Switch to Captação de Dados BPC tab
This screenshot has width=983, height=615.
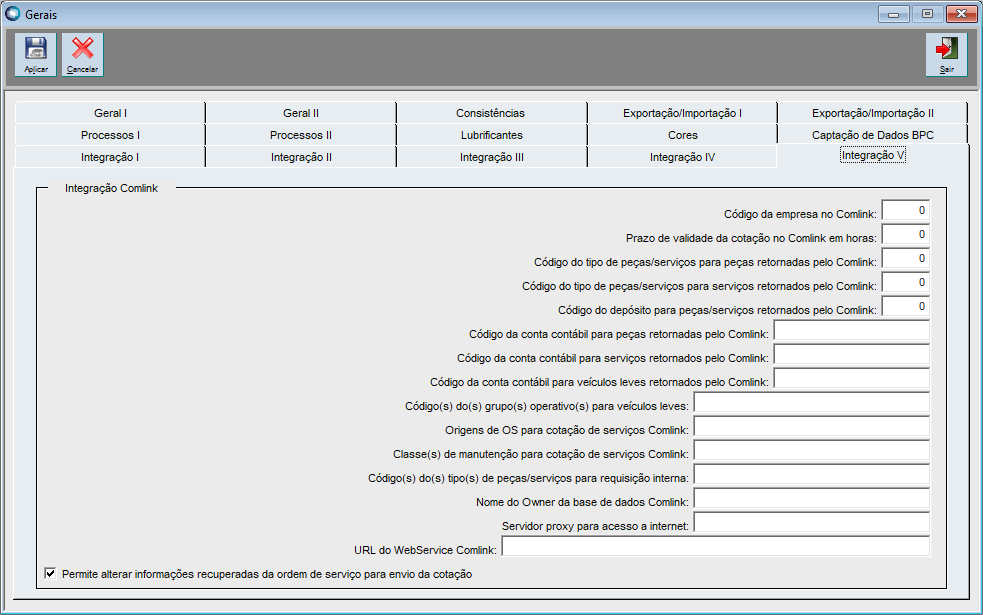coord(873,135)
